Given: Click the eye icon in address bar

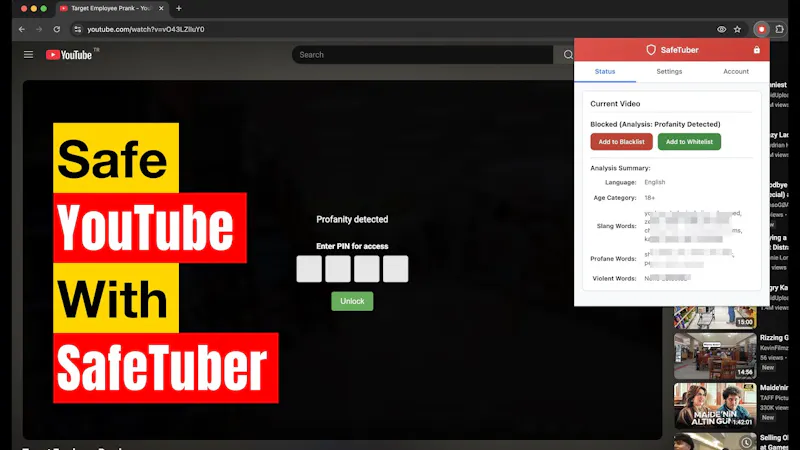Looking at the screenshot, I should (721, 30).
